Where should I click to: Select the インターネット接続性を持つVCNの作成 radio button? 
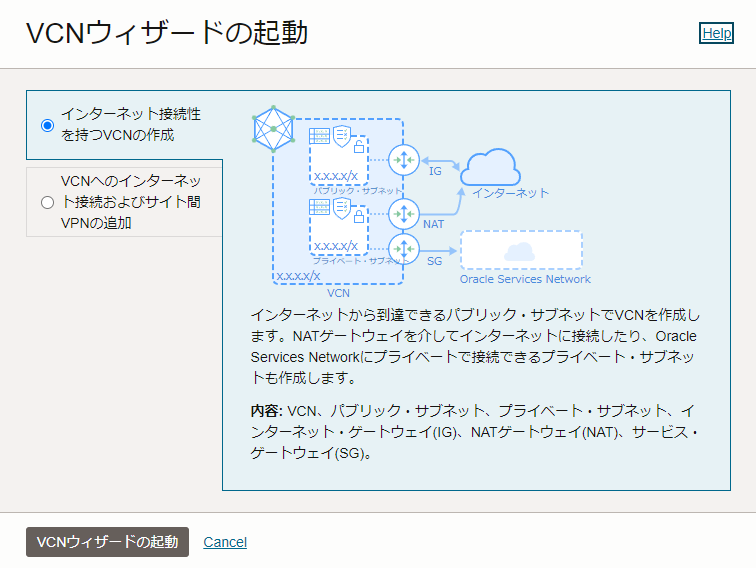pyautogui.click(x=47, y=125)
